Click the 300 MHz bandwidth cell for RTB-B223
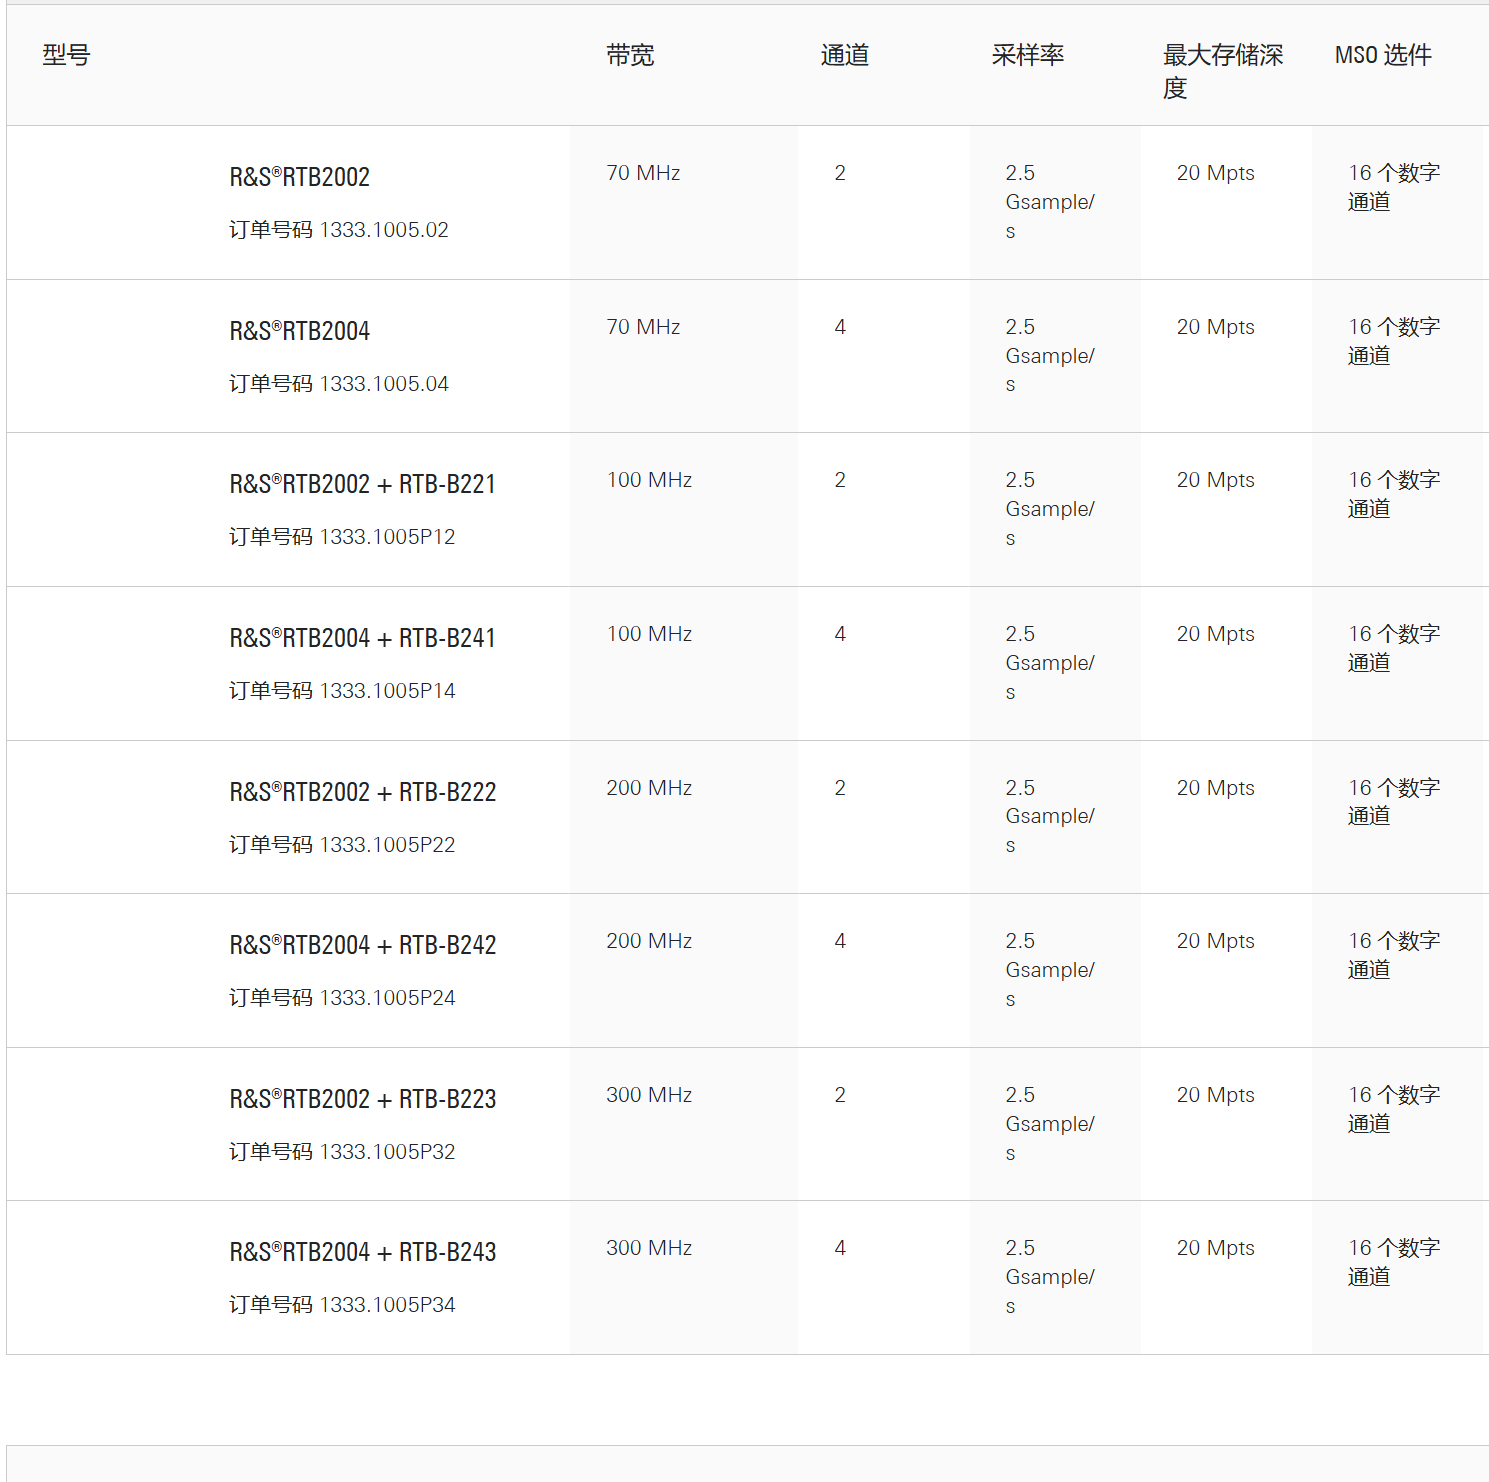This screenshot has width=1489, height=1482. [649, 1095]
